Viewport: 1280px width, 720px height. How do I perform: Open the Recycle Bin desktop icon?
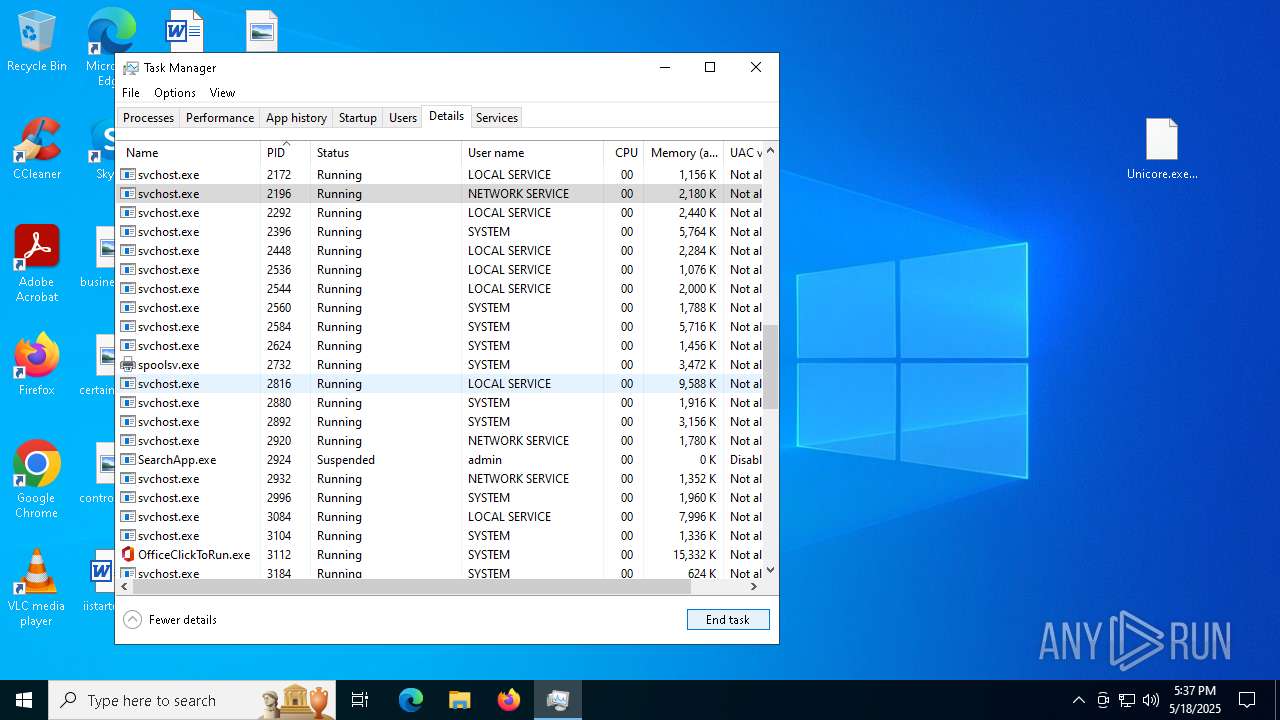click(37, 42)
